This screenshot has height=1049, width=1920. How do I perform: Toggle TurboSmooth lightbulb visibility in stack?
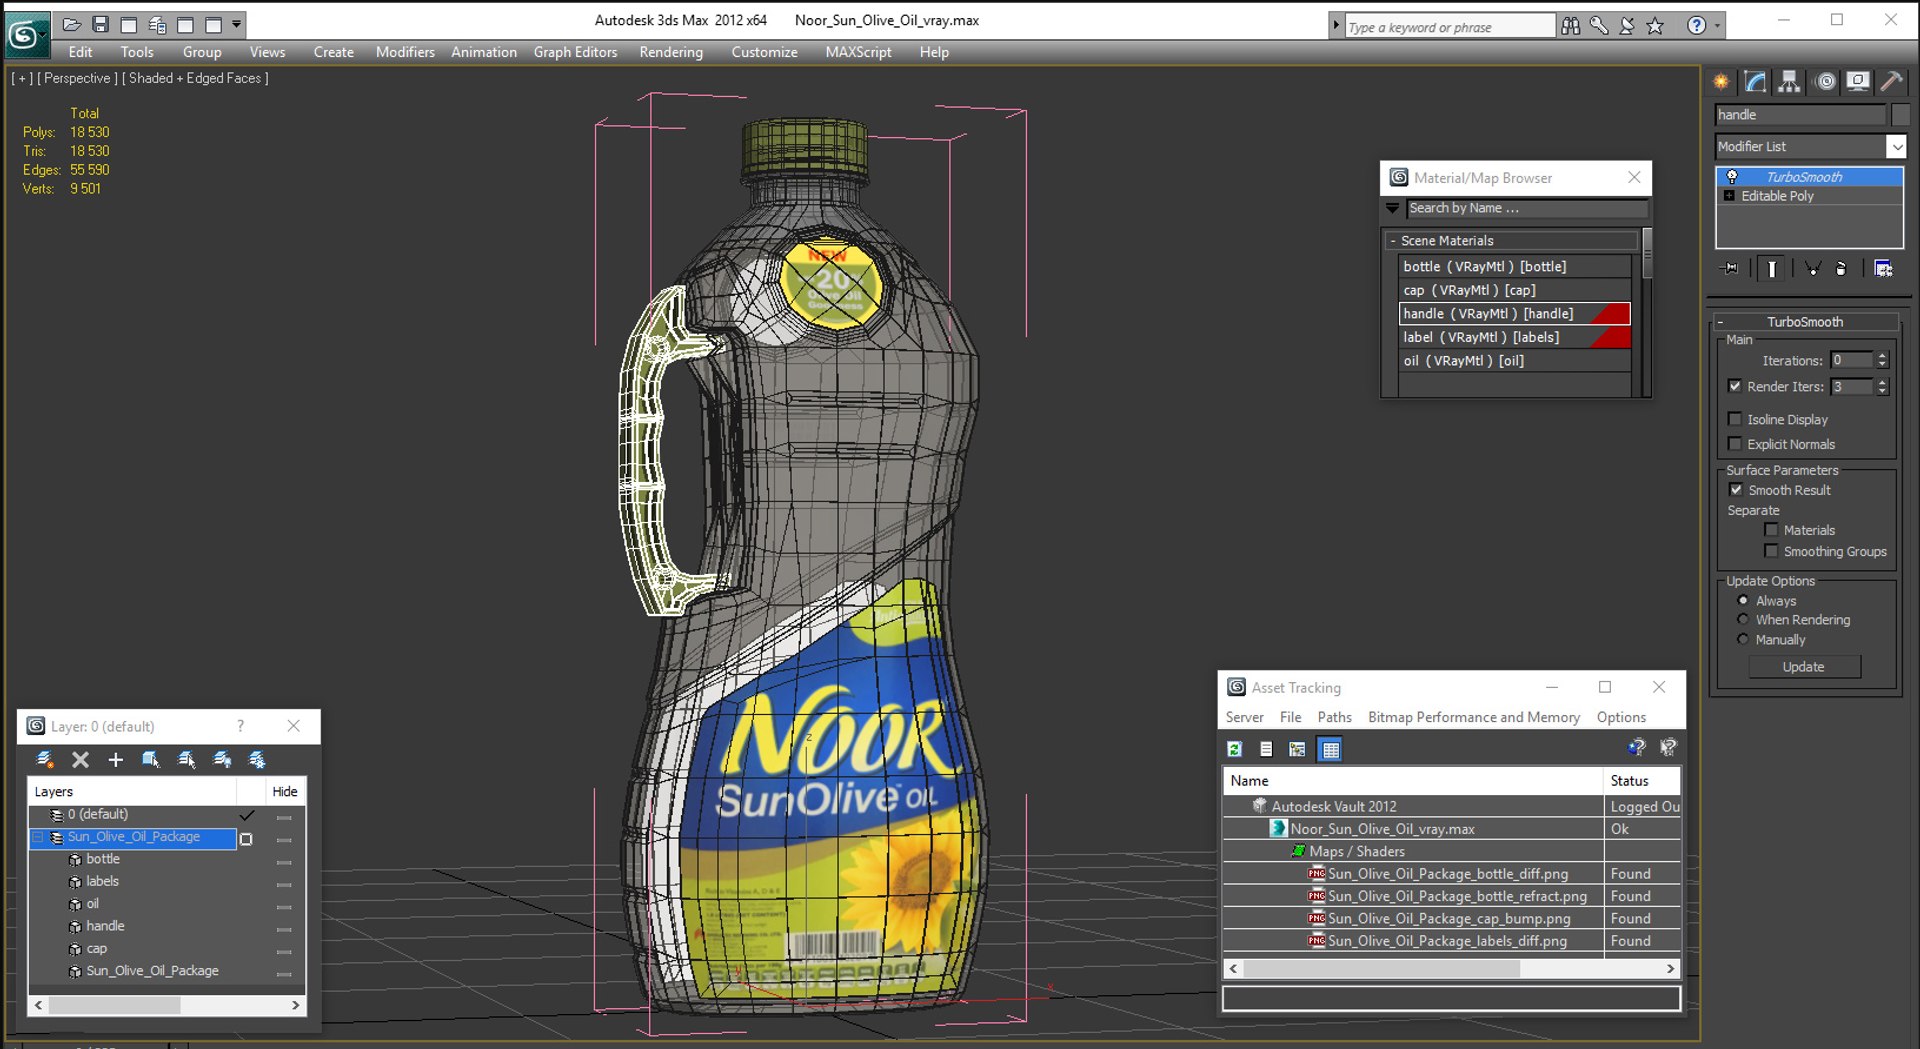tap(1732, 176)
